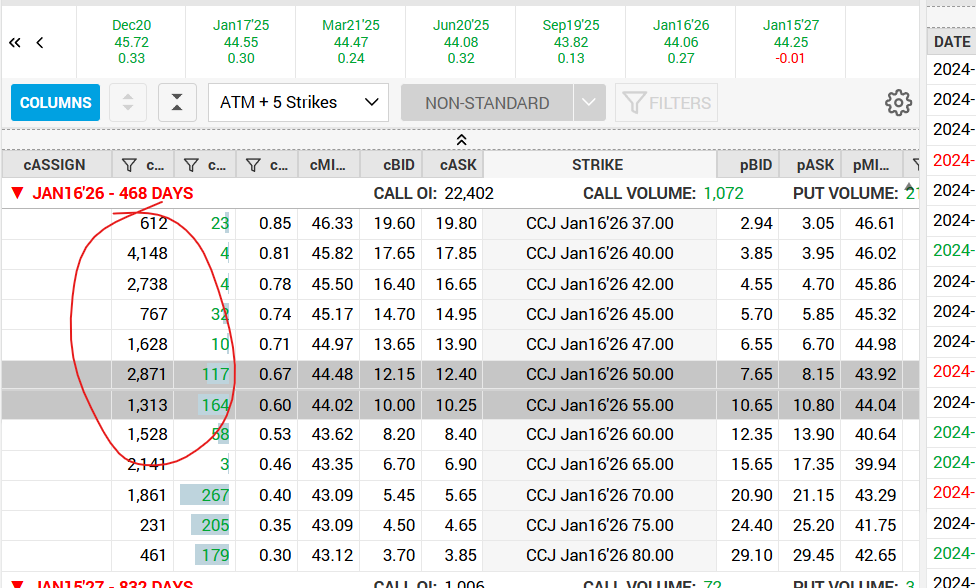Click call bid 19.60 on 37.00 strike
This screenshot has height=588, width=976.
point(394,223)
